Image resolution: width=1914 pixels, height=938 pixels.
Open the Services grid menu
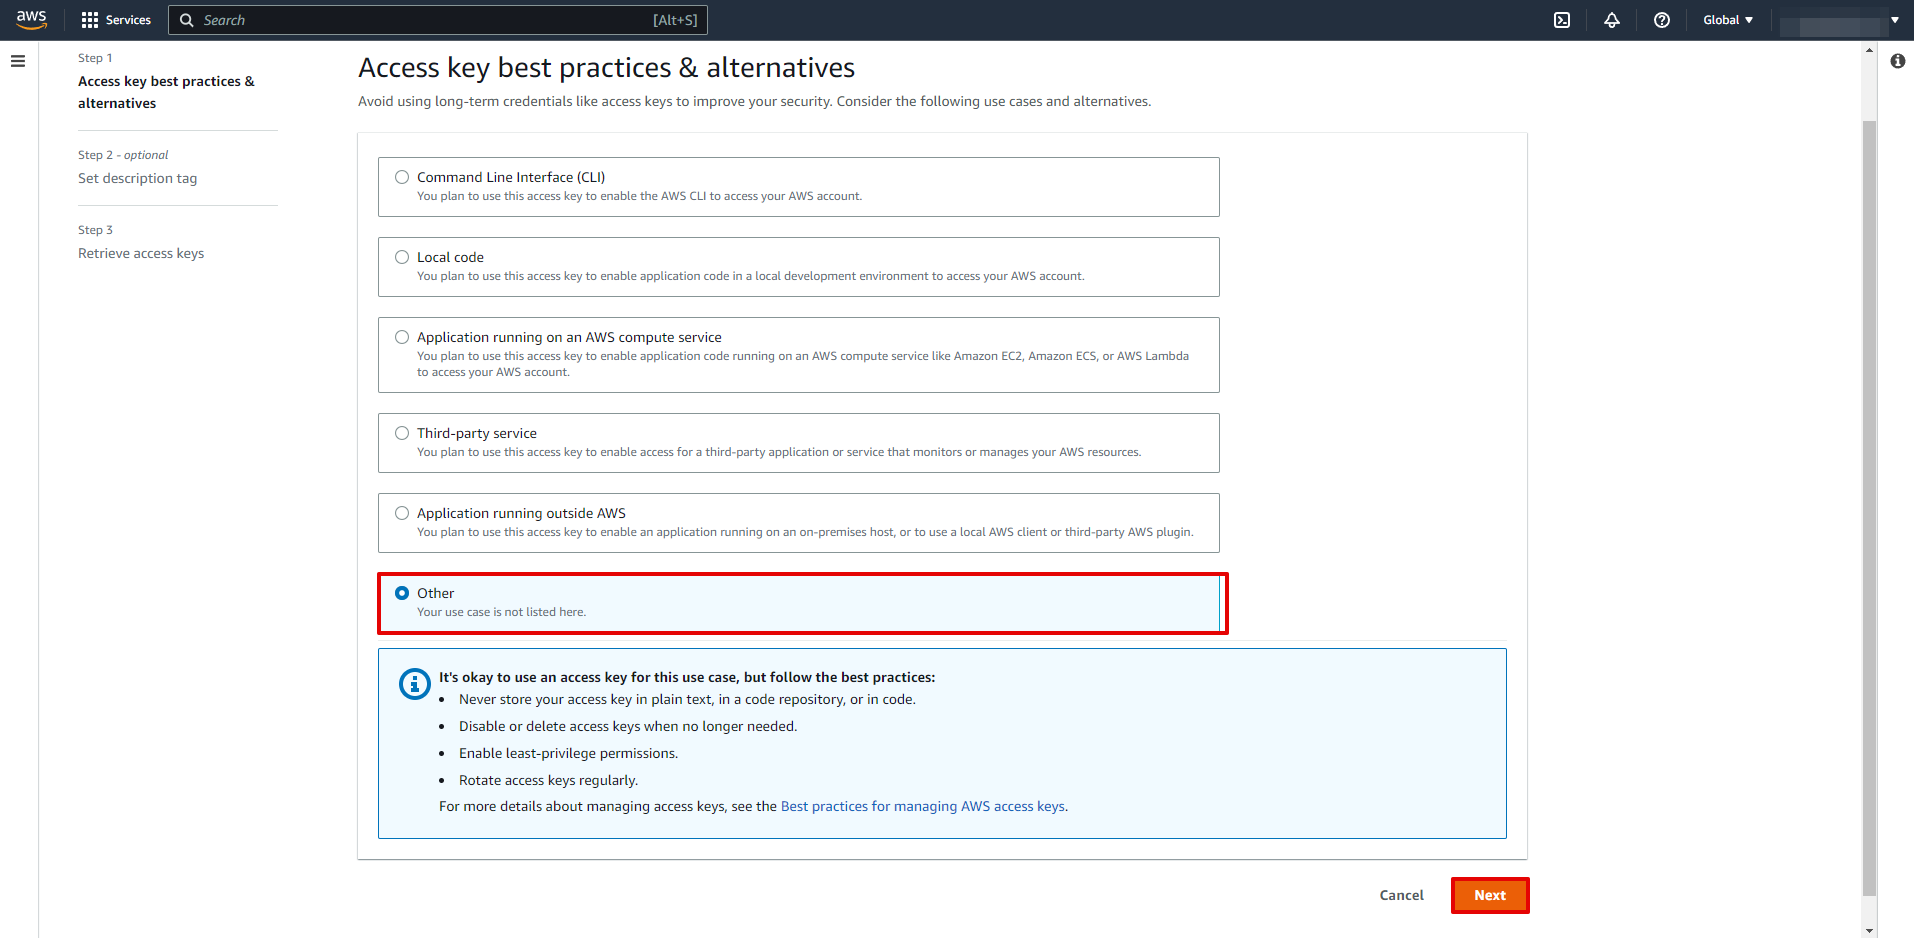point(90,20)
